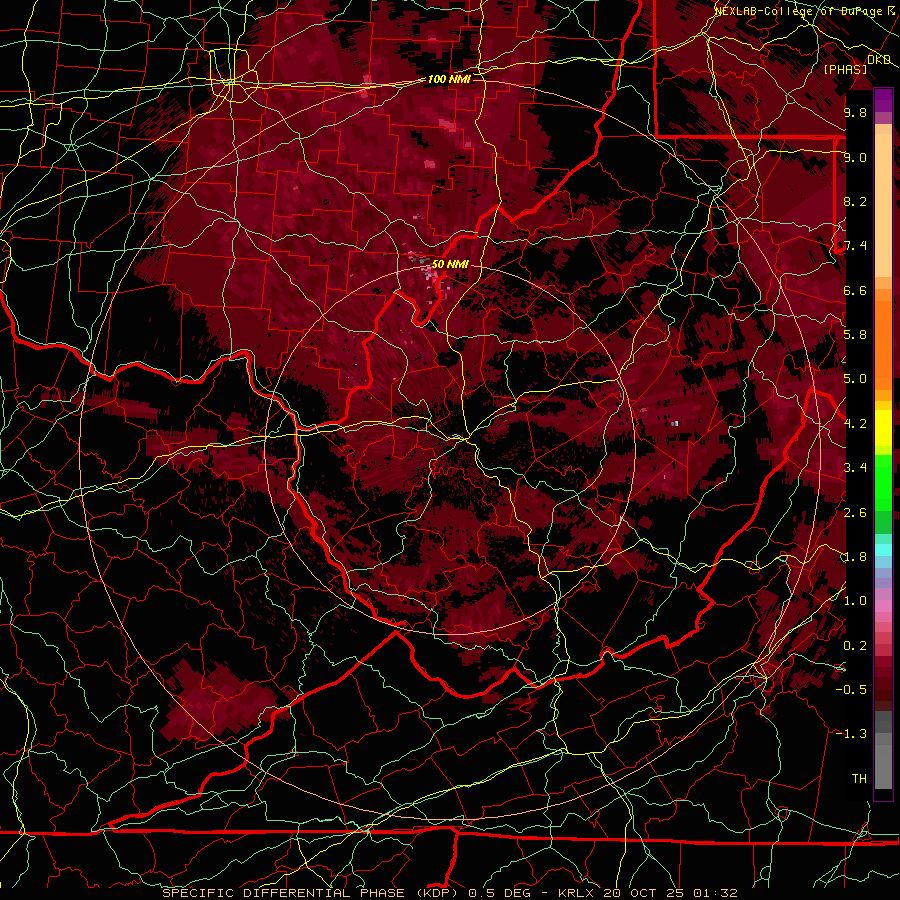This screenshot has width=900, height=900.
Task: Click the 1.0 scale value
Action: 855,601
